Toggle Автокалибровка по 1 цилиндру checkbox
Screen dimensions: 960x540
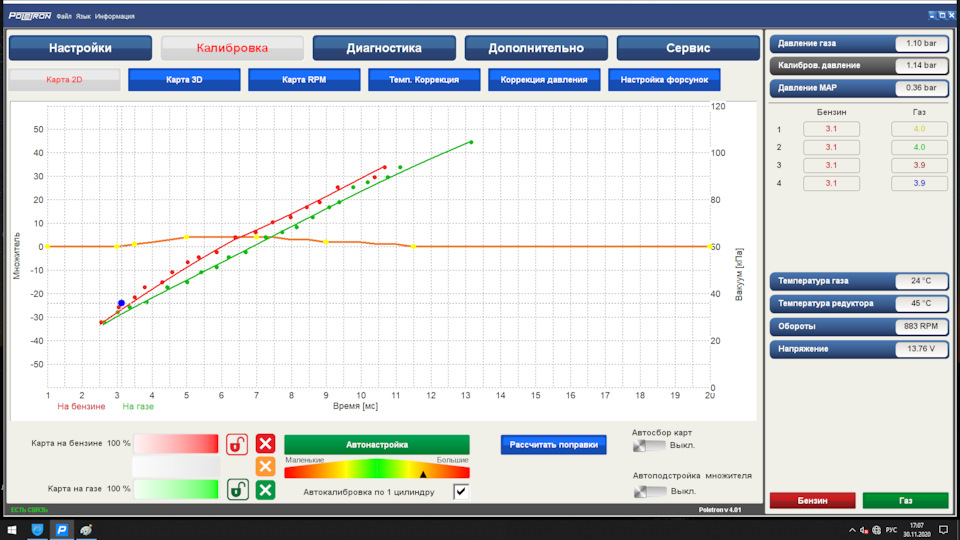pos(461,491)
